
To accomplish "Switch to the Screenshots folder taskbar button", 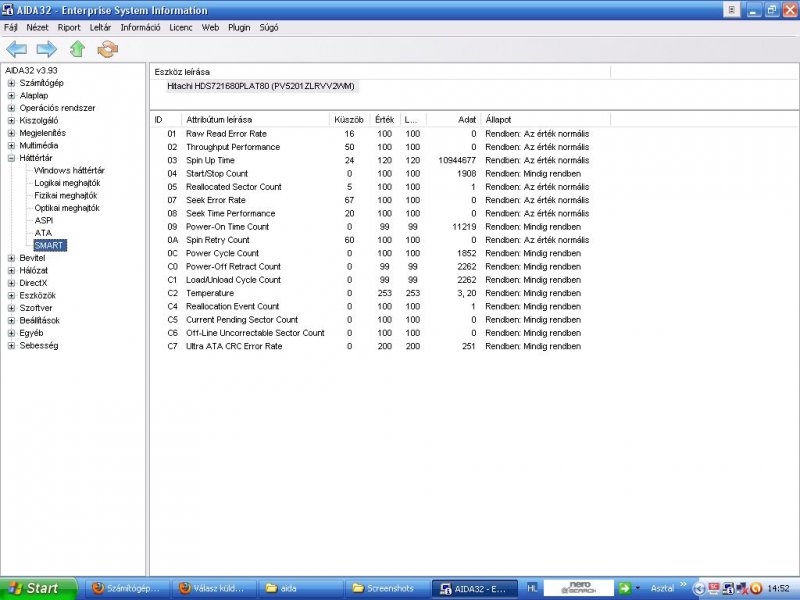I will 387,588.
